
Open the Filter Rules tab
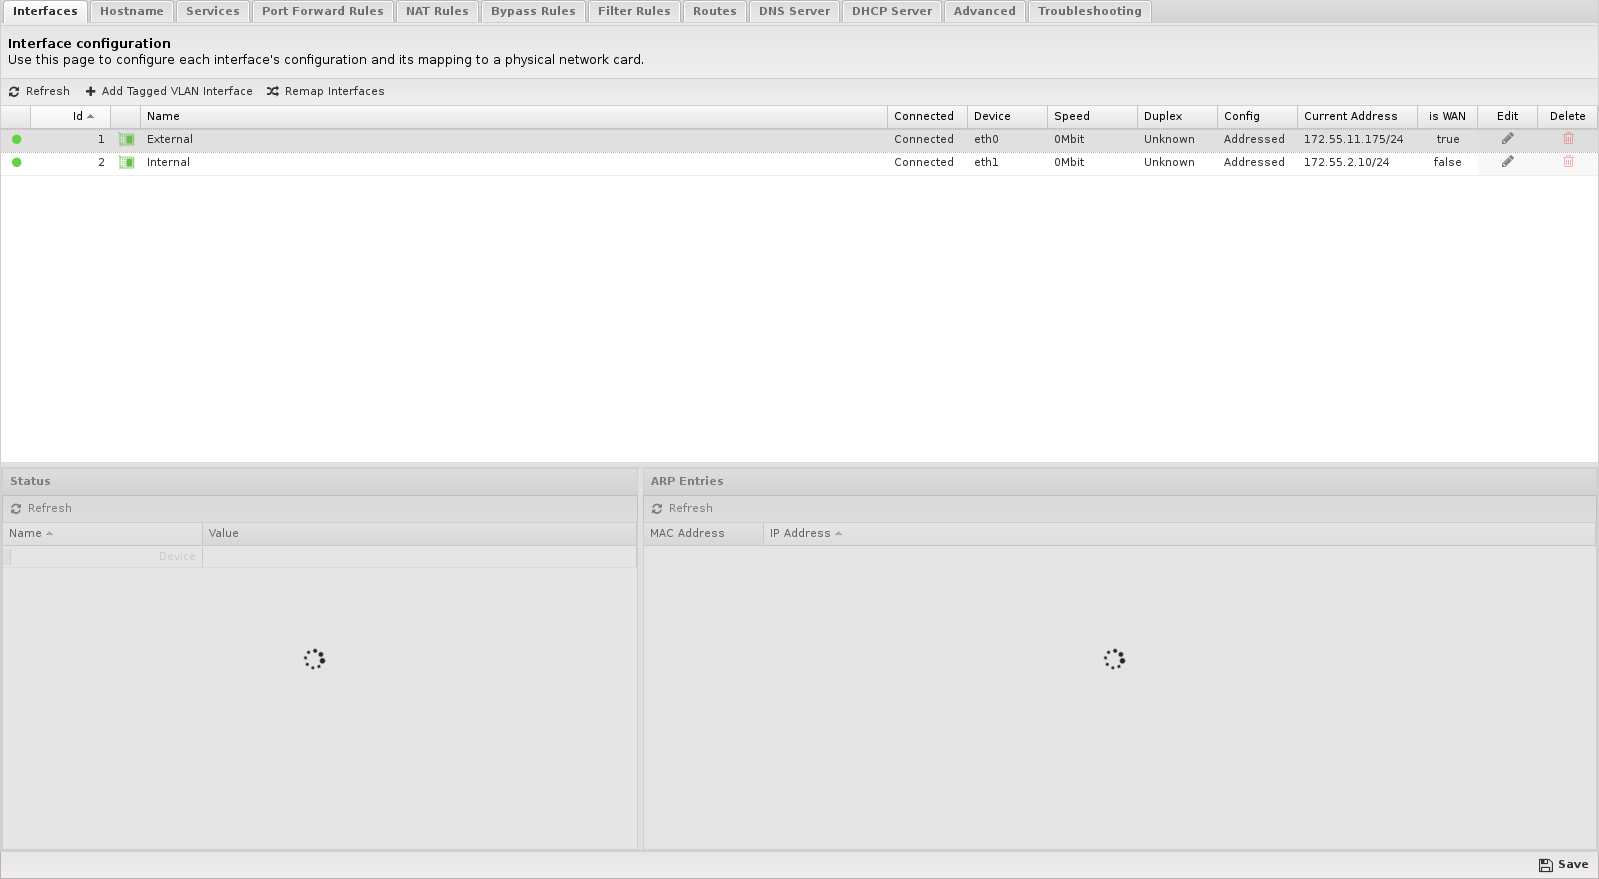[634, 11]
